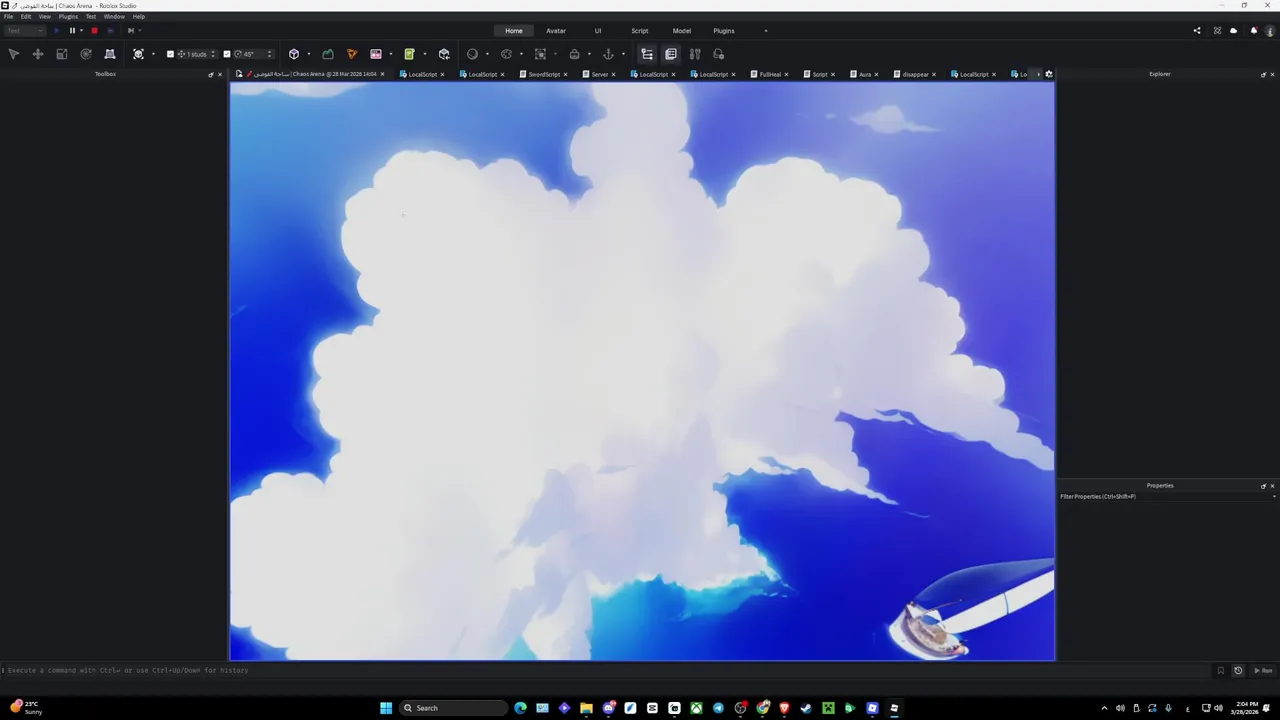The image size is (1280, 720).
Task: Toggle the rotation snapping 45° checkbox
Action: 227,54
